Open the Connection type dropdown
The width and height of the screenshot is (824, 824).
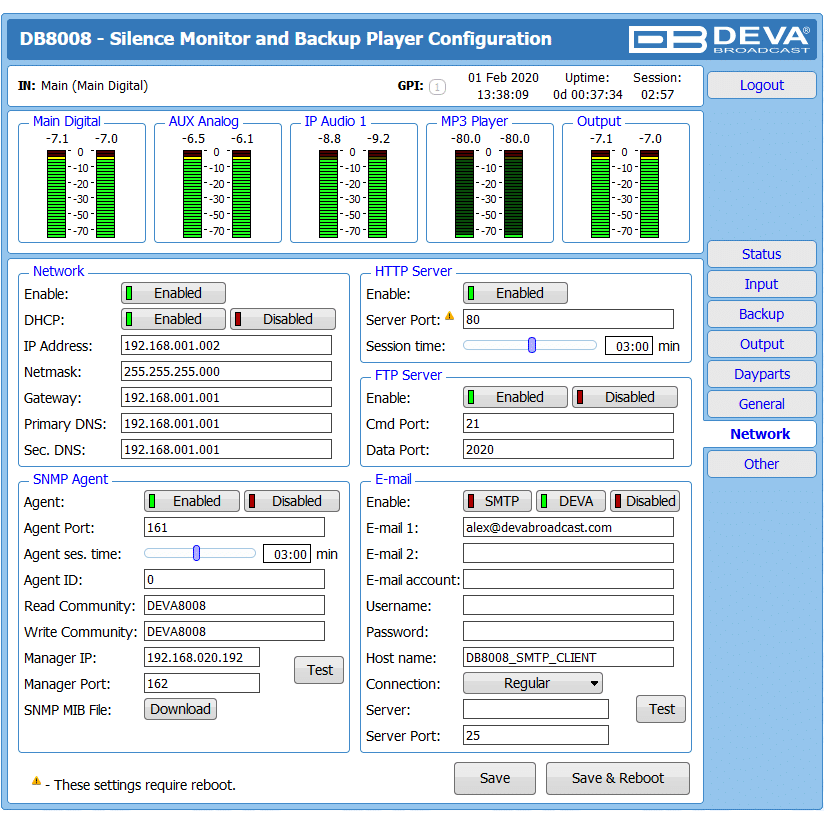pyautogui.click(x=532, y=683)
